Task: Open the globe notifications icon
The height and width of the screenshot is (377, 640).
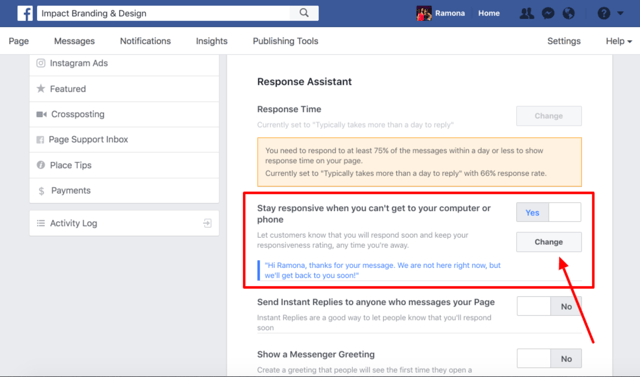Action: tap(569, 13)
